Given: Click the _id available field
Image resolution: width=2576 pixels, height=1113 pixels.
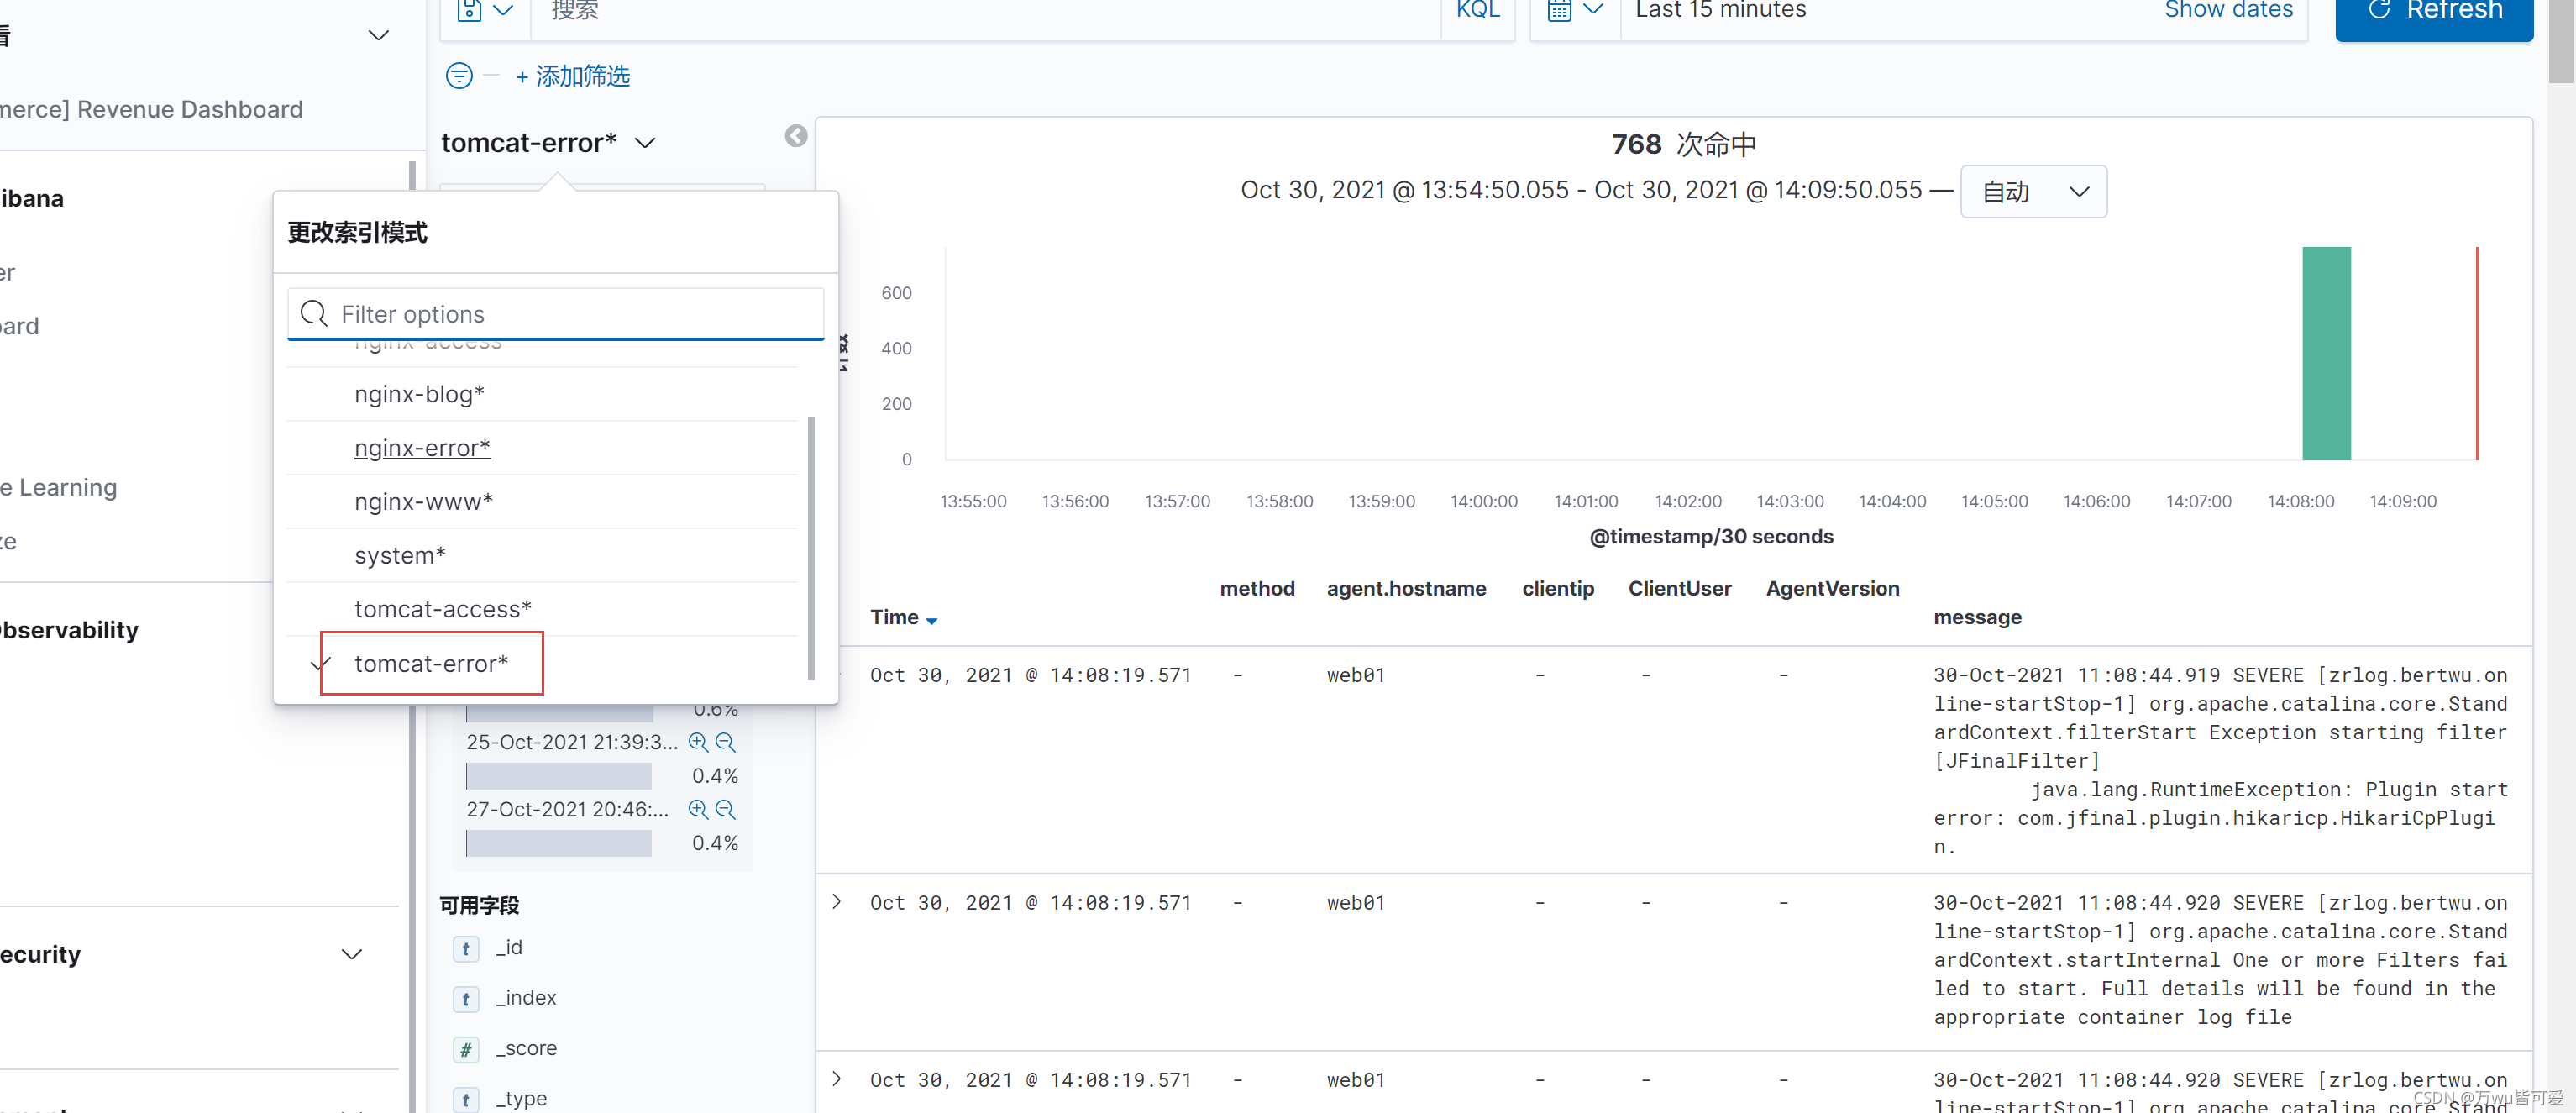Looking at the screenshot, I should coord(508,947).
